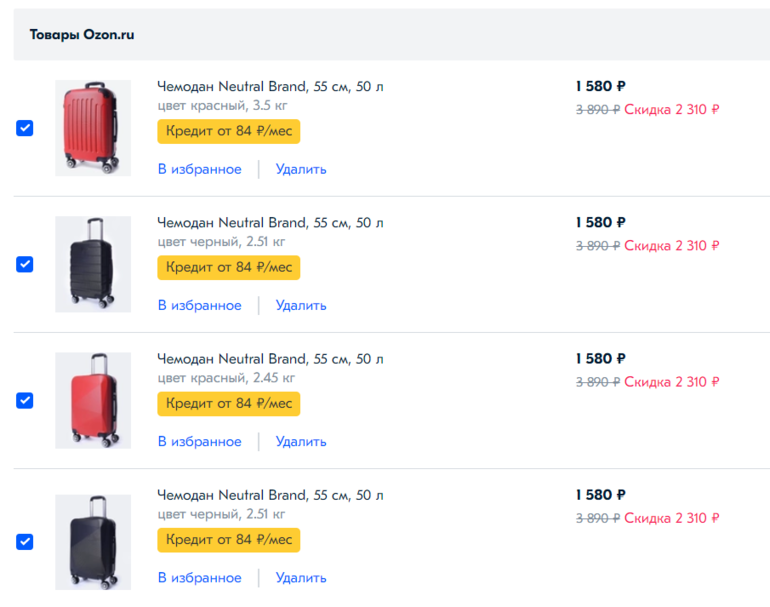Click 'В избранное' for the last item
This screenshot has width=770, height=607.
pyautogui.click(x=199, y=577)
